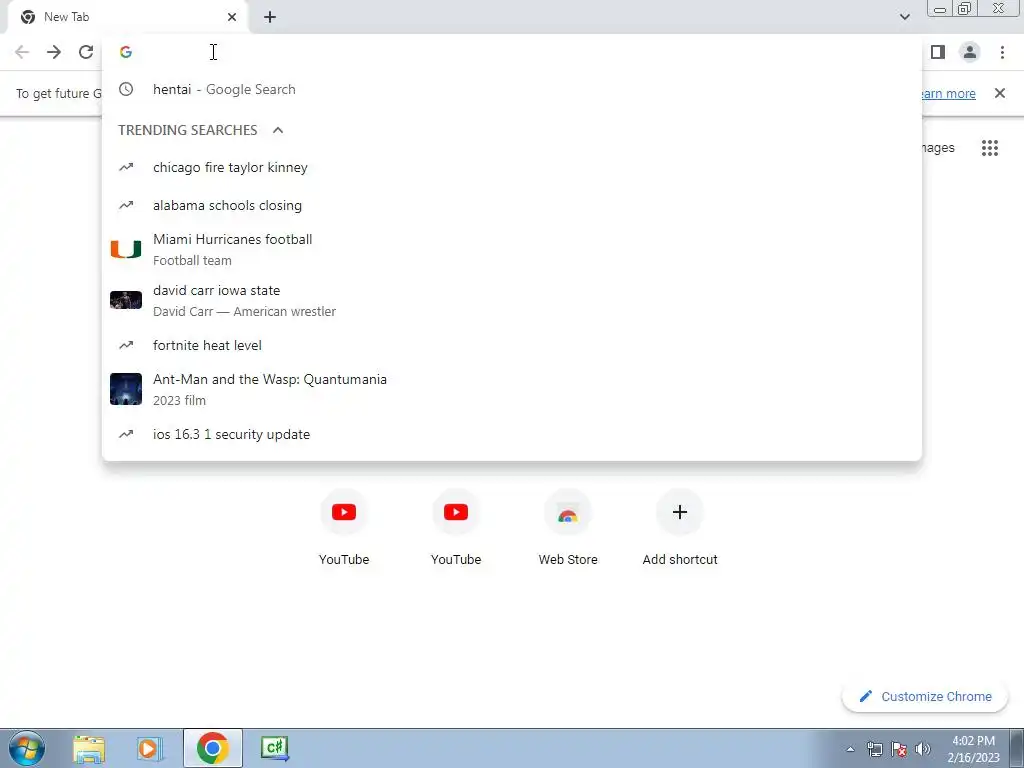Click the network tray icon
The width and height of the screenshot is (1024, 768).
pyautogui.click(x=874, y=749)
